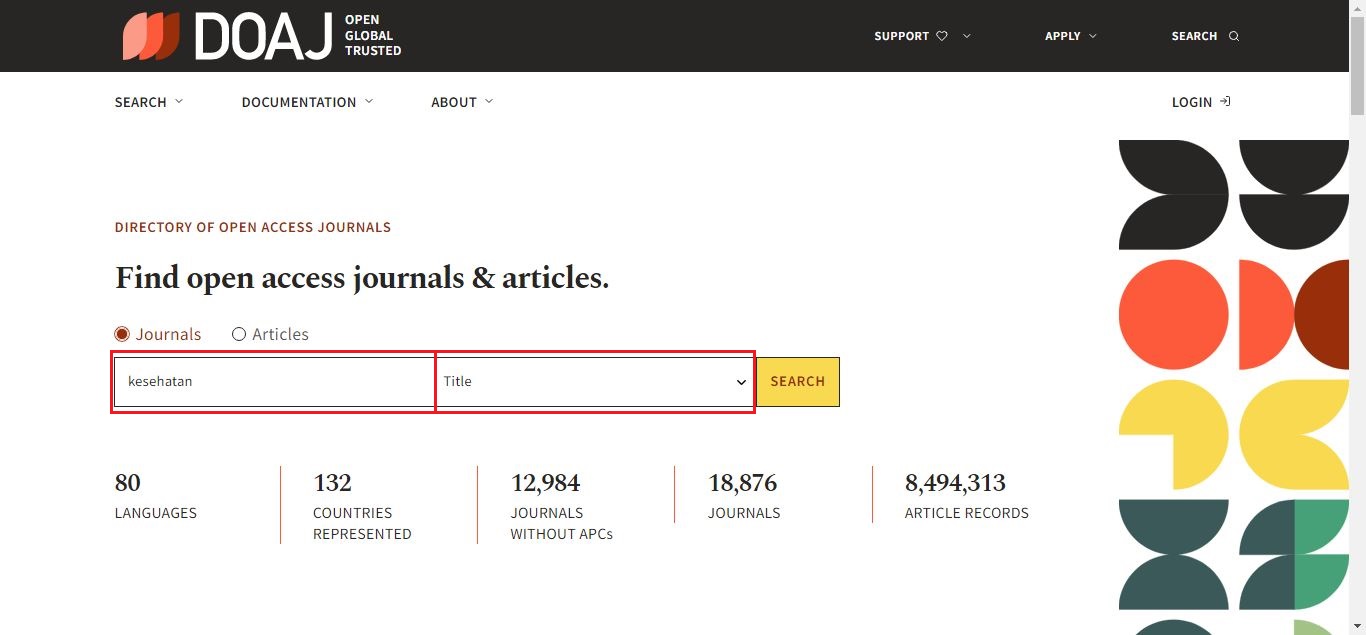This screenshot has height=635, width=1366.
Task: Click the DOAJ logo in header
Action: [x=262, y=36]
